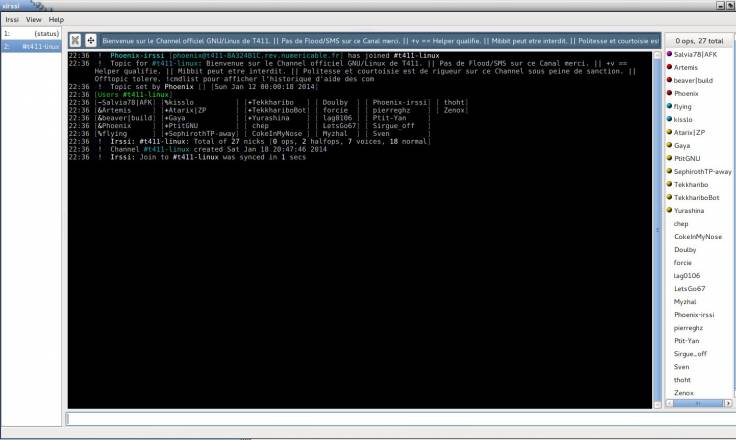Click the purple status dot next to Salvia78|AFK

[668, 51]
